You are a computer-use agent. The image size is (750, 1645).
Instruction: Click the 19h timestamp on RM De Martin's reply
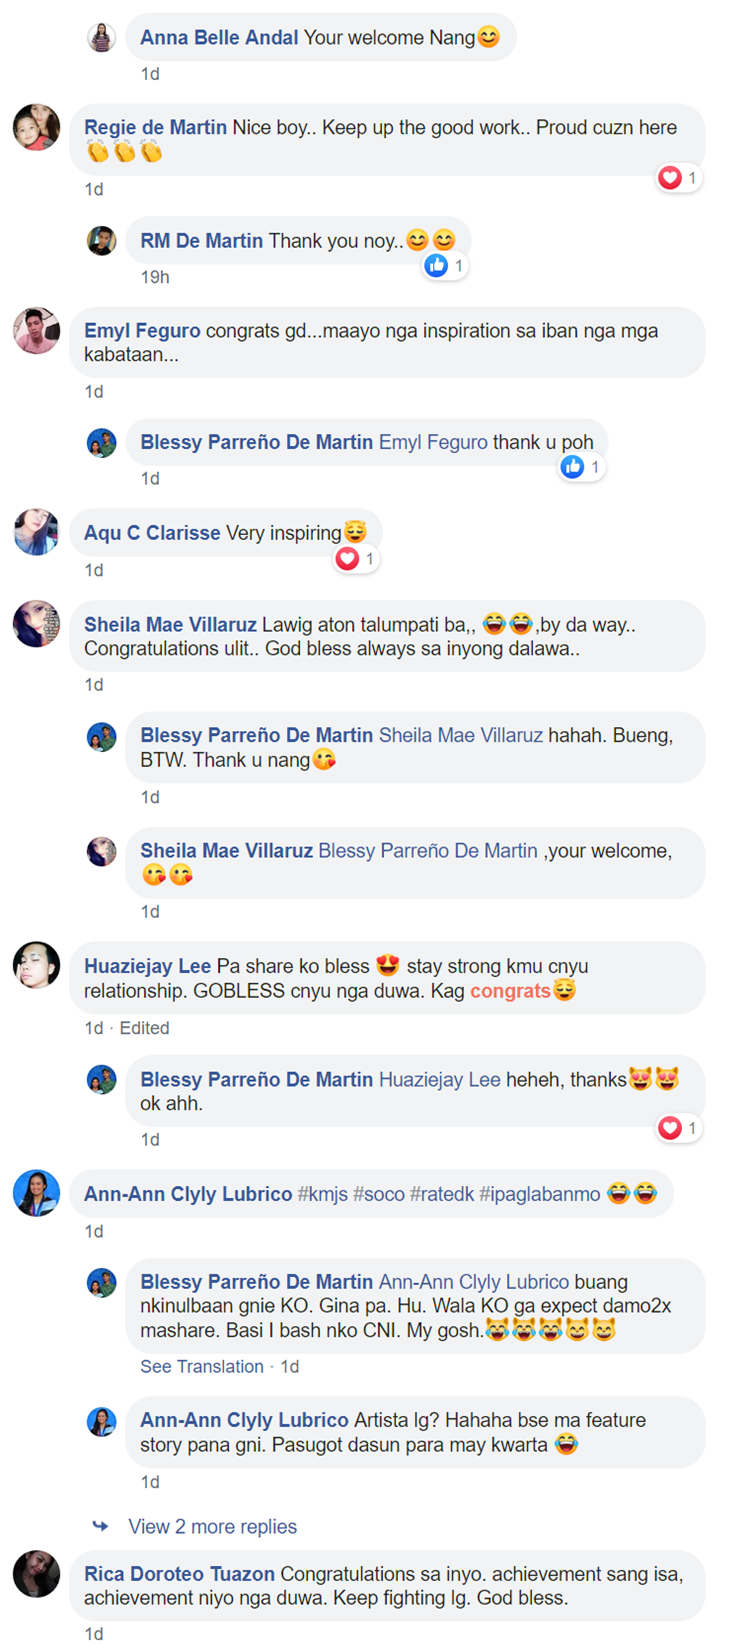[x=155, y=277]
